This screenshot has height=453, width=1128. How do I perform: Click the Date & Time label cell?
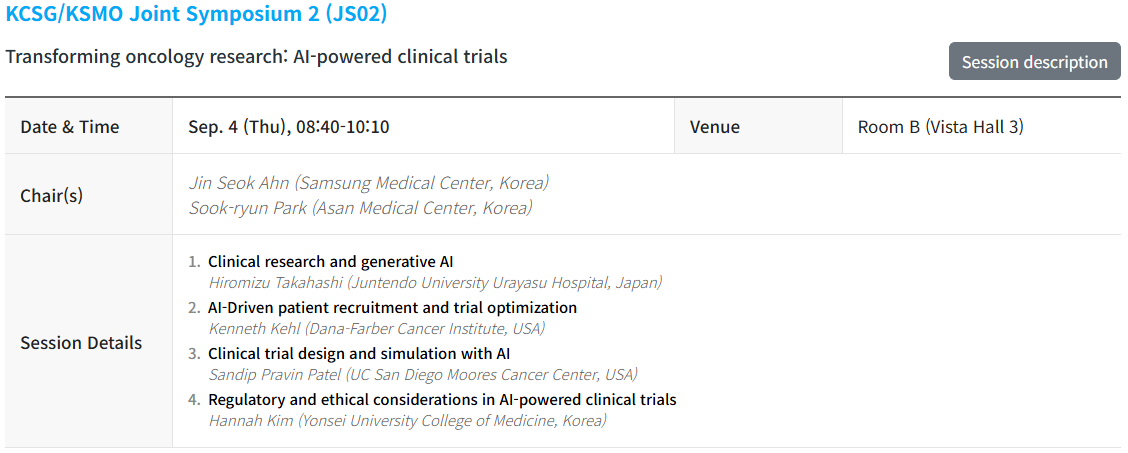88,127
